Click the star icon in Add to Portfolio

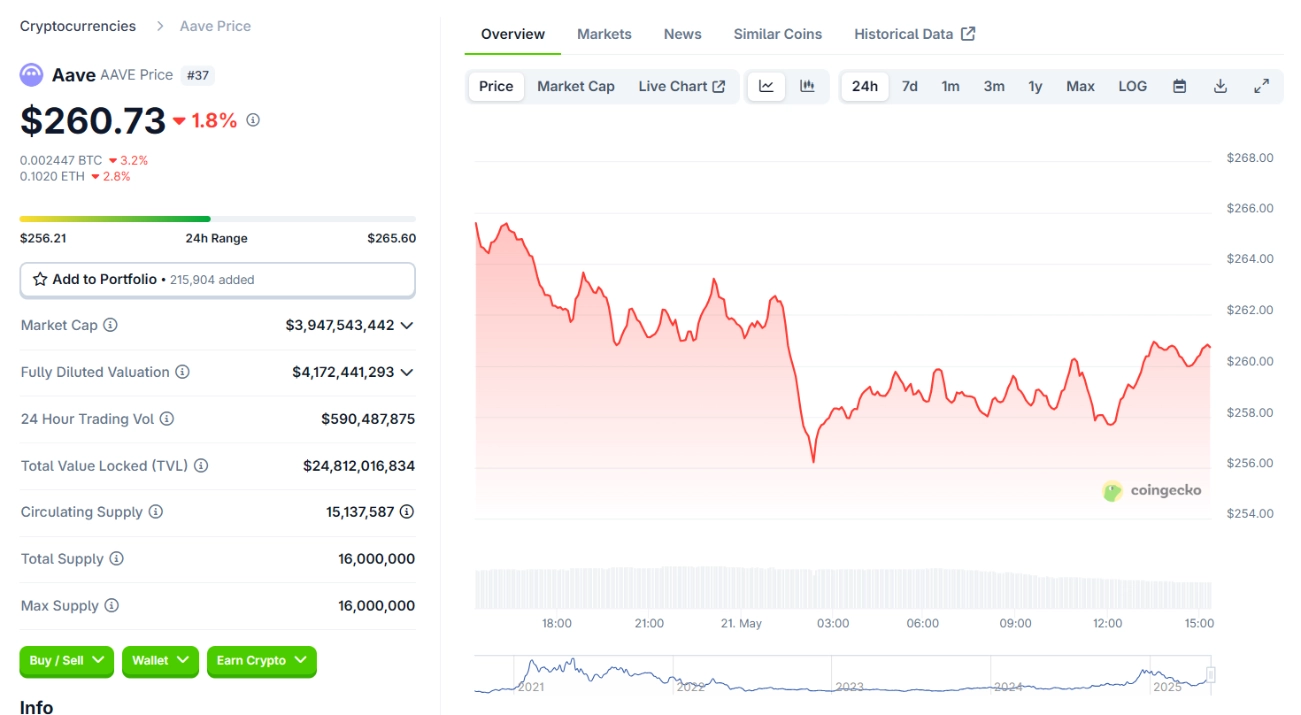[x=40, y=280]
